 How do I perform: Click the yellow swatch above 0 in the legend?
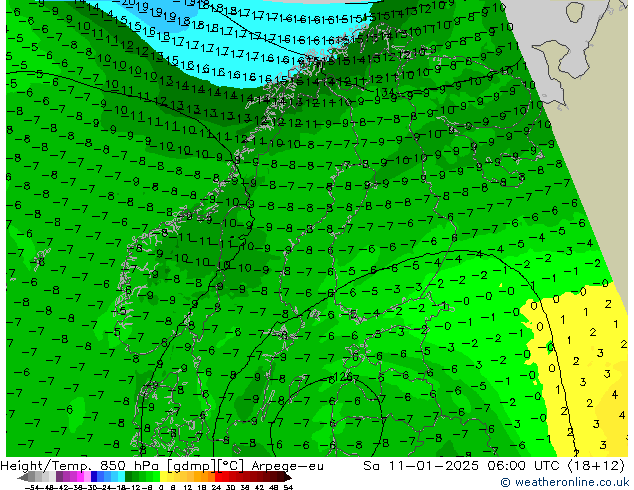(x=163, y=477)
